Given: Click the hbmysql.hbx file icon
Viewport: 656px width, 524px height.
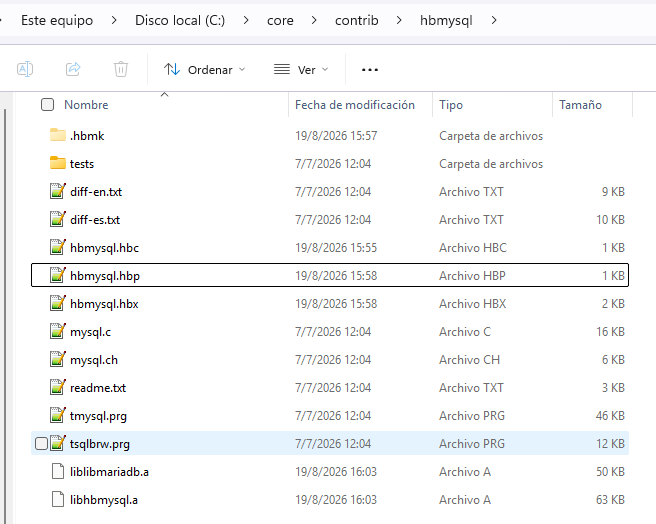Looking at the screenshot, I should click(x=58, y=303).
